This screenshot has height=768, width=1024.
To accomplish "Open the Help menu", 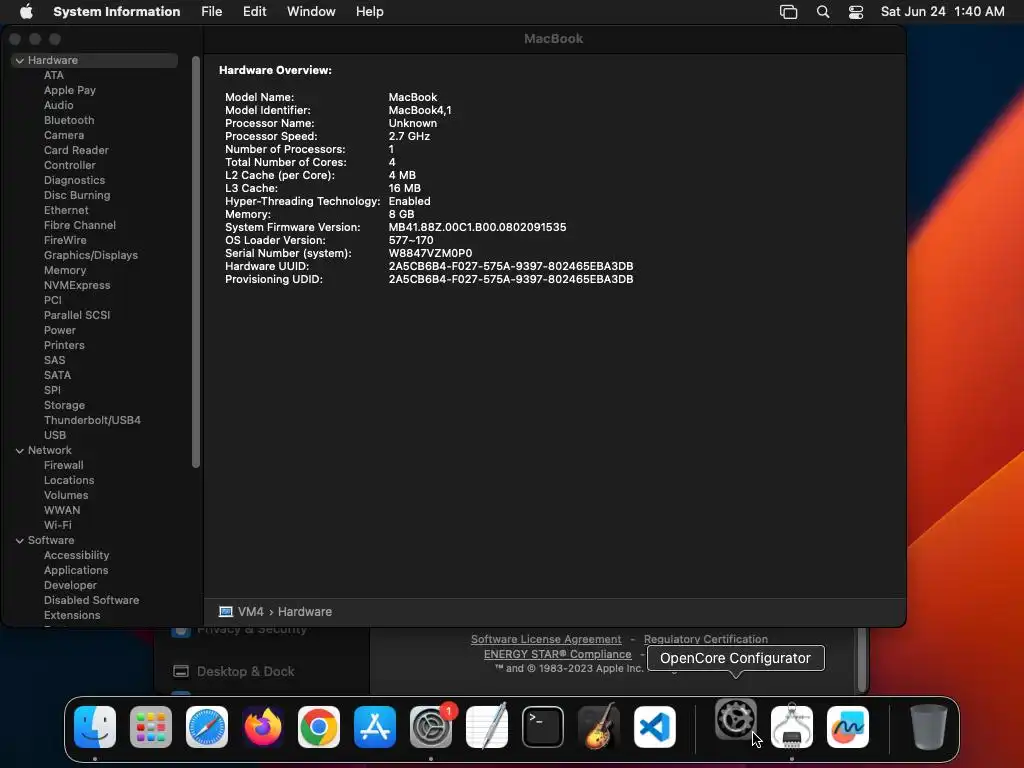I will coord(370,12).
